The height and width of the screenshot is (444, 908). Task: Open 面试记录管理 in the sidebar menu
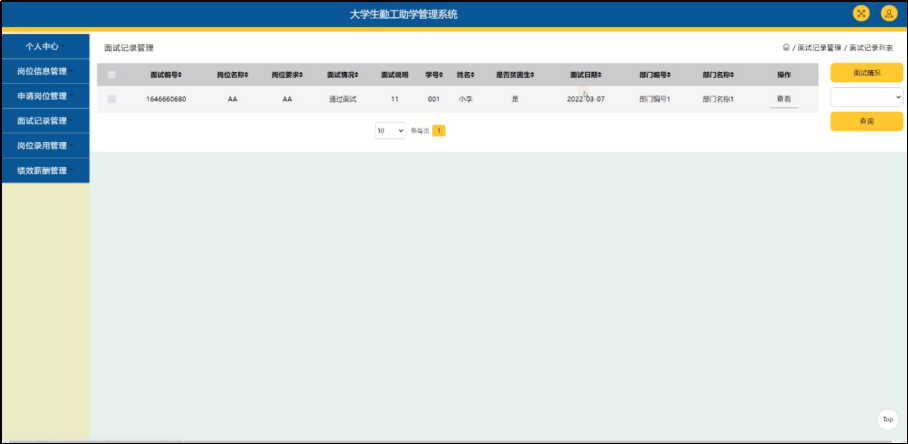pos(45,121)
